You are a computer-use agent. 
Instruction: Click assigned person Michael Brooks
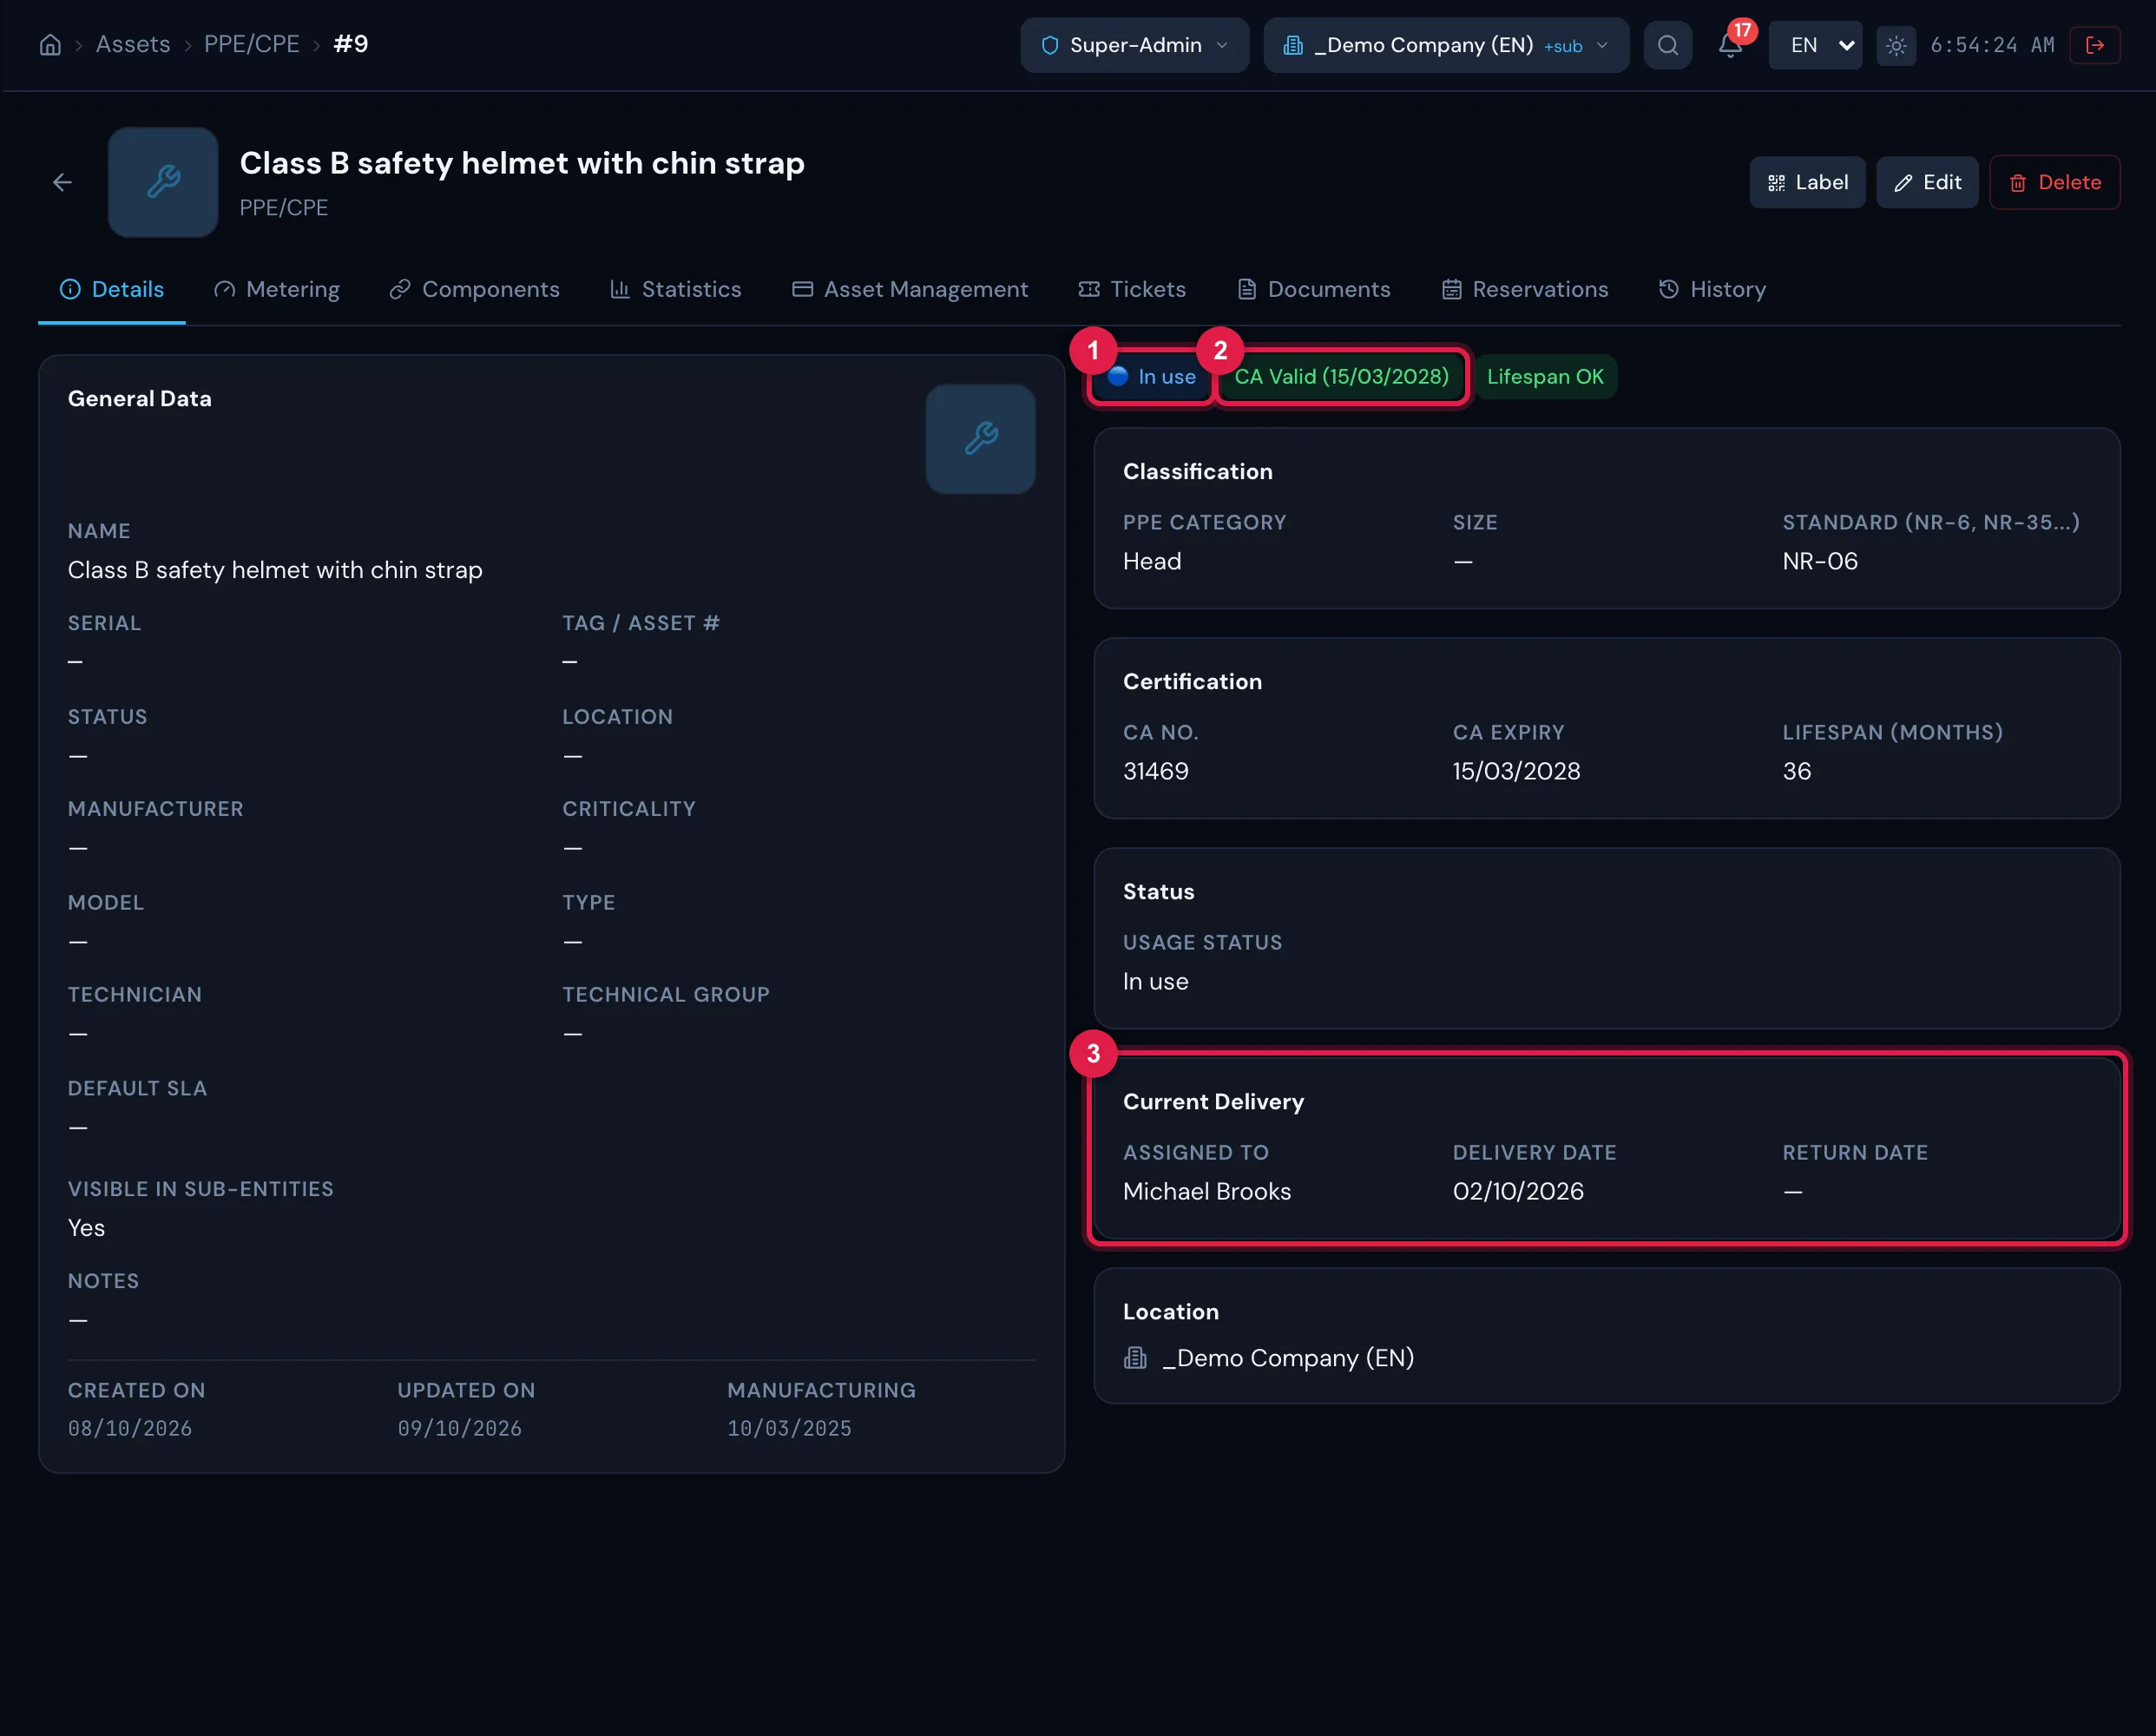coord(1207,1191)
